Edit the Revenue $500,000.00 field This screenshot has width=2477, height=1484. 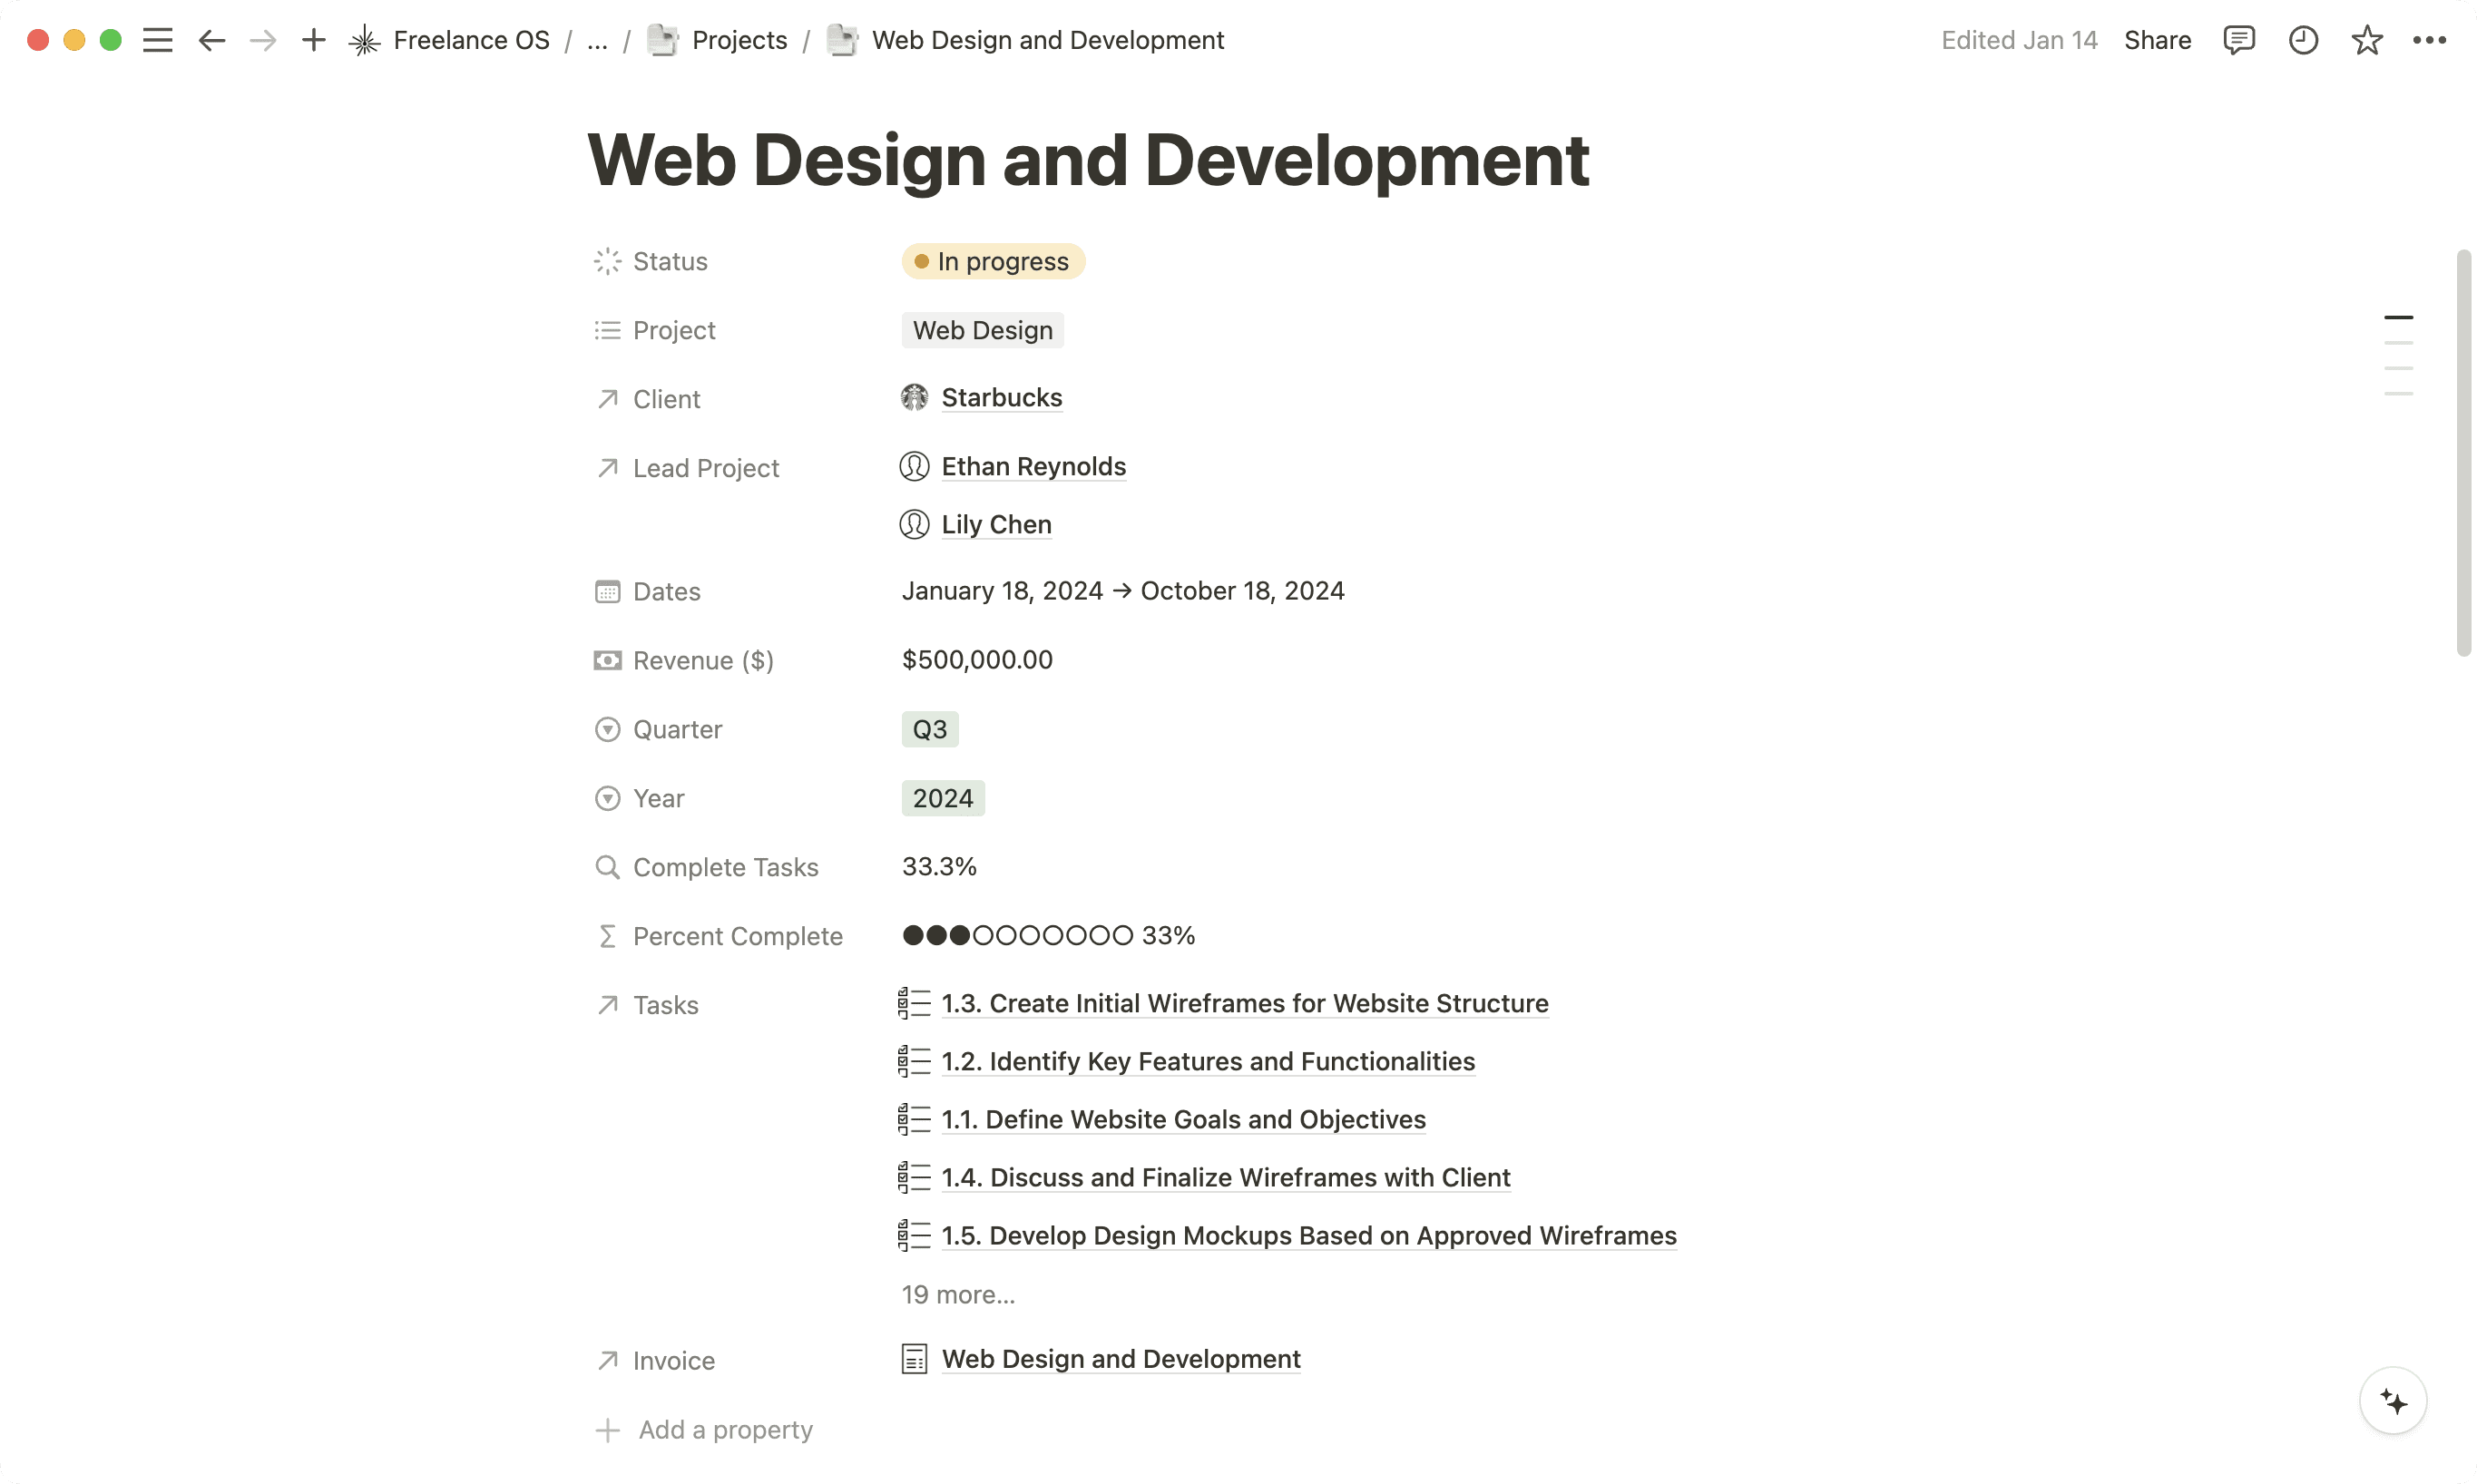tap(977, 660)
